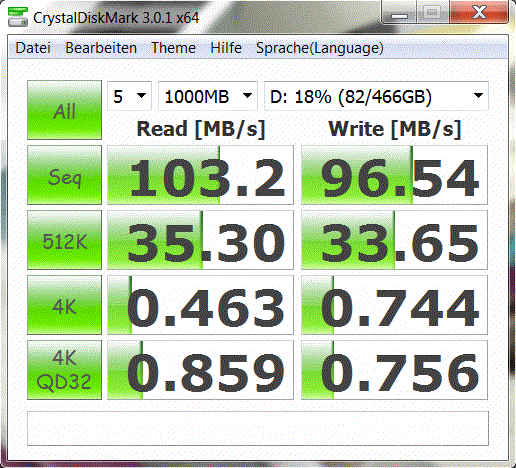Click the 512K write result 33.65
Screen dimensions: 516x468
[394, 240]
